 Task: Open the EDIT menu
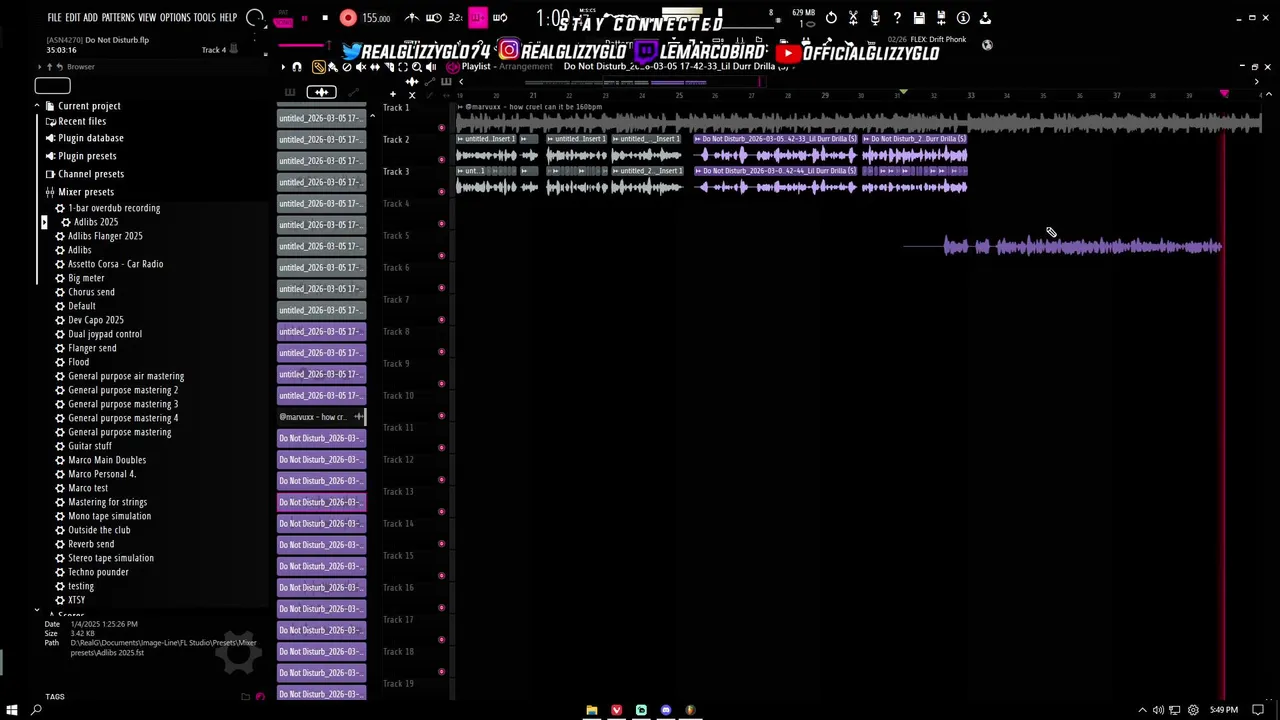73,18
